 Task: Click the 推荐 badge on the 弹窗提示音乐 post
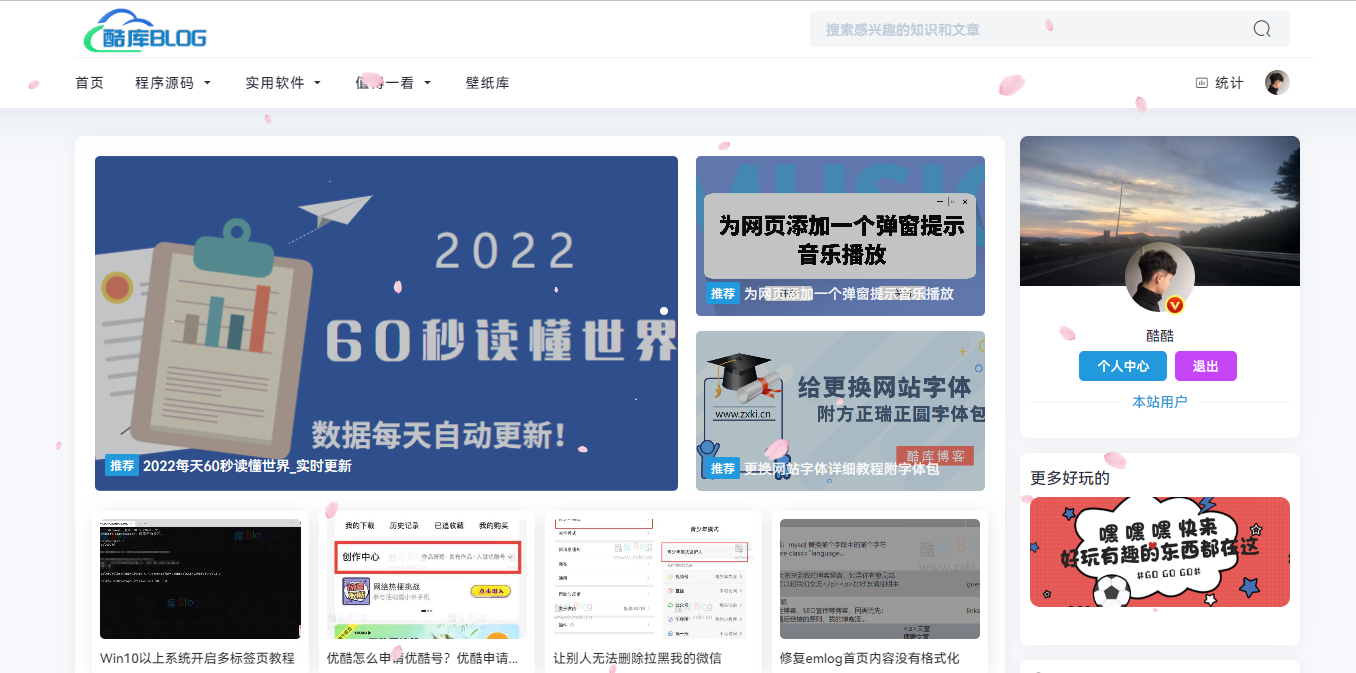tap(722, 294)
